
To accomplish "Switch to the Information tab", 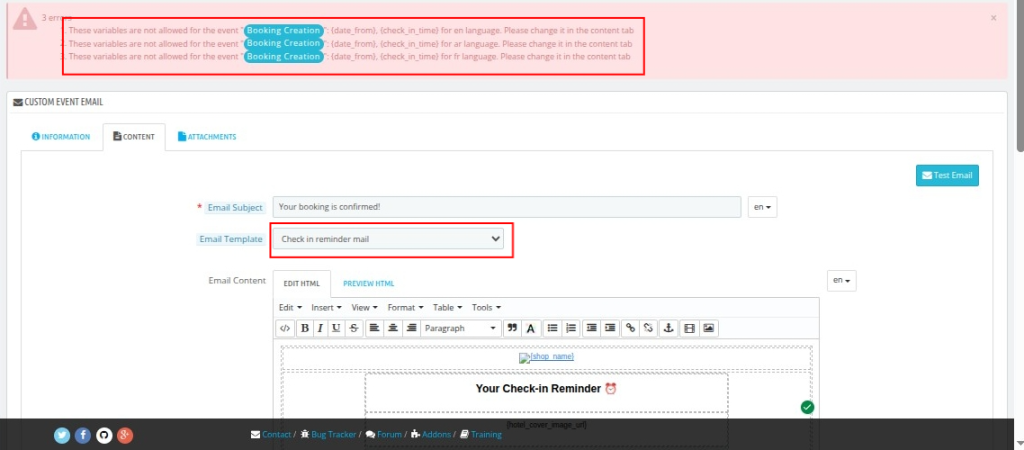I will 61,137.
